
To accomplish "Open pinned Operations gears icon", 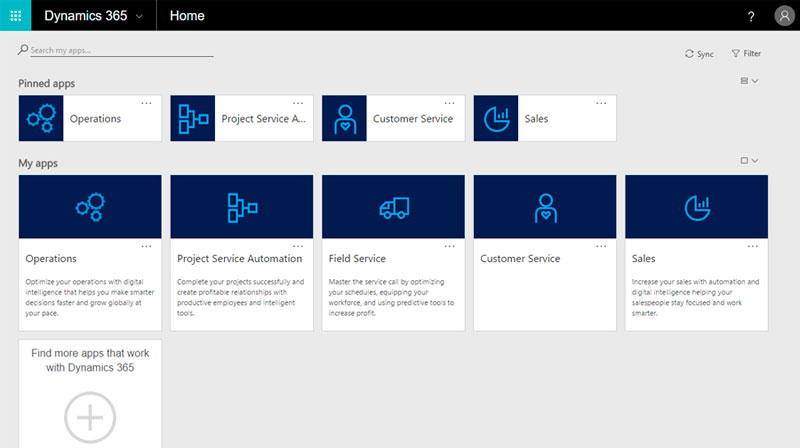I will pos(41,118).
